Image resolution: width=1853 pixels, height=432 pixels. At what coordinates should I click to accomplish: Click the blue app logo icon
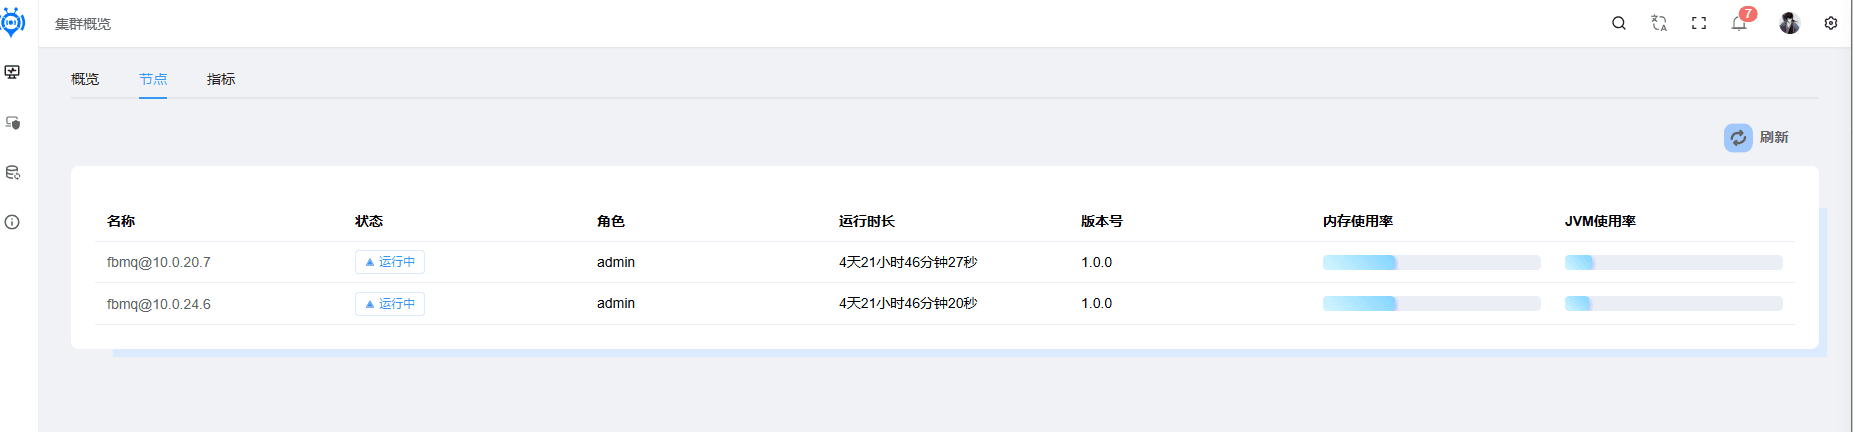12,22
